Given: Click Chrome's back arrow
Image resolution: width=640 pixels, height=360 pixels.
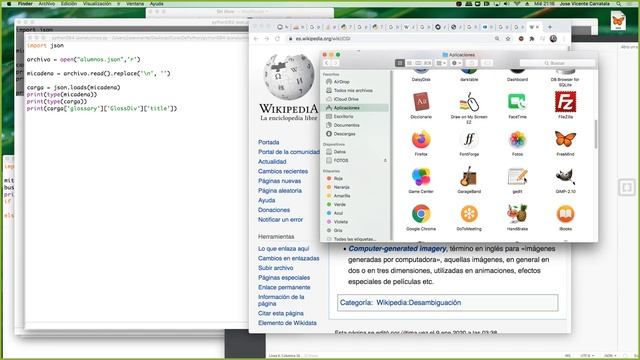Looking at the screenshot, I should click(256, 39).
